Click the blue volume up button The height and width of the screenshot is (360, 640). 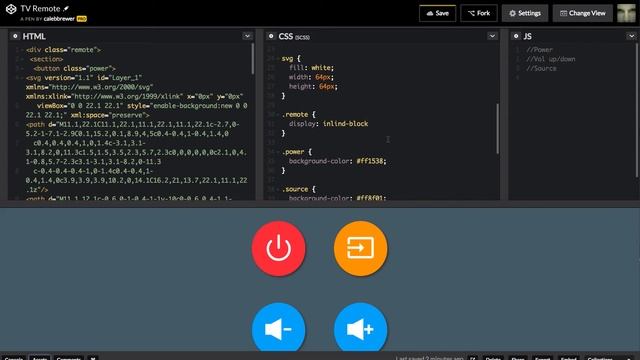click(360, 327)
